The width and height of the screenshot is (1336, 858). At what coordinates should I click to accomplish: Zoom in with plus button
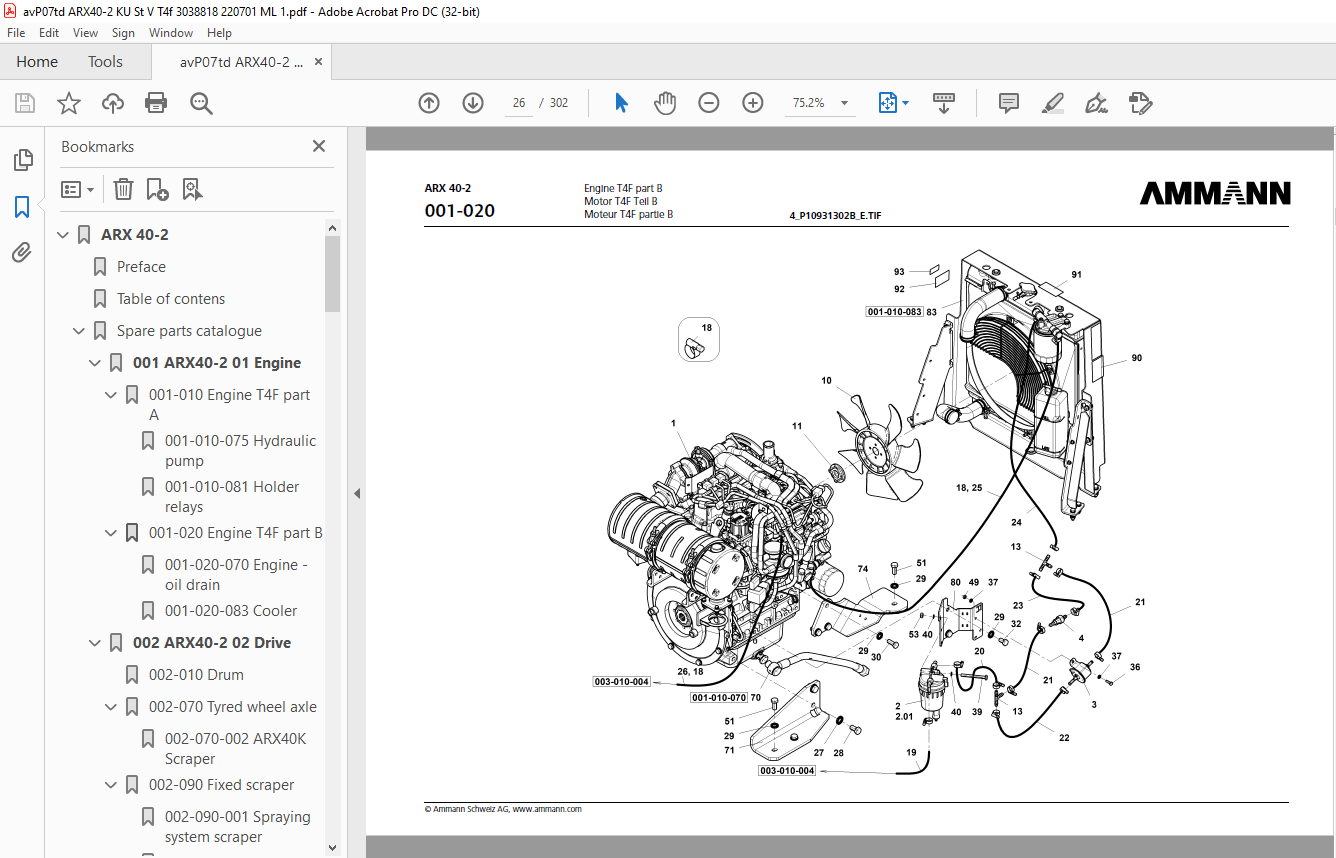click(x=753, y=103)
